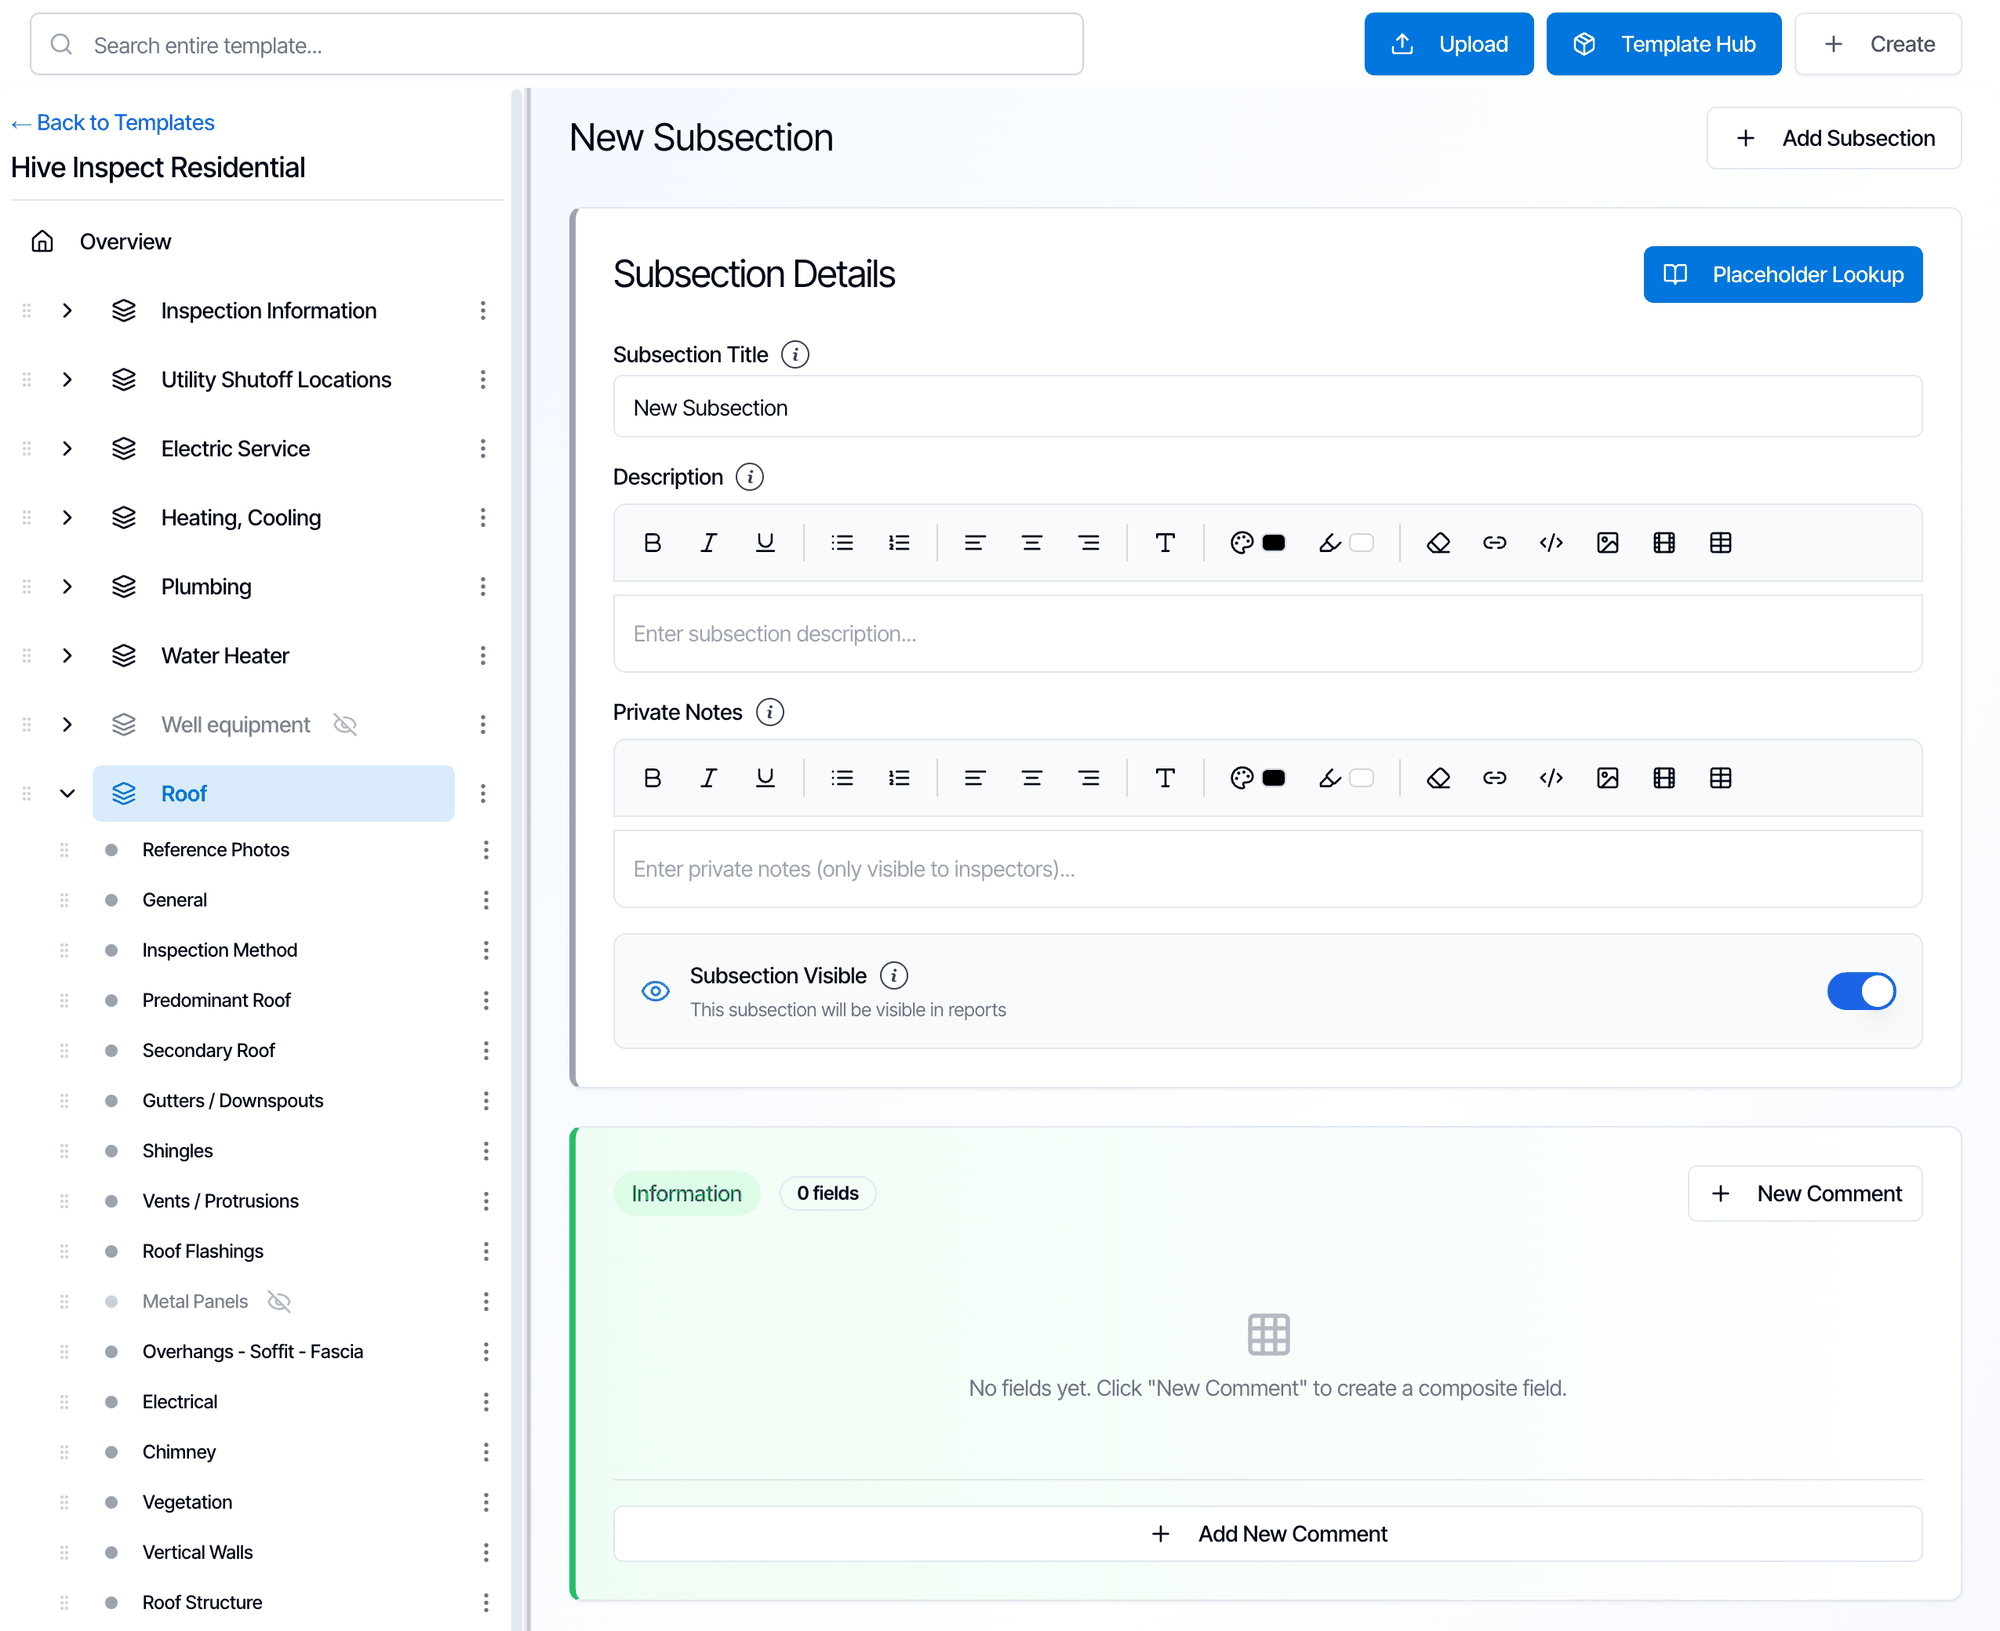Expand the Plumbing section
2000x1631 pixels.
pos(67,587)
